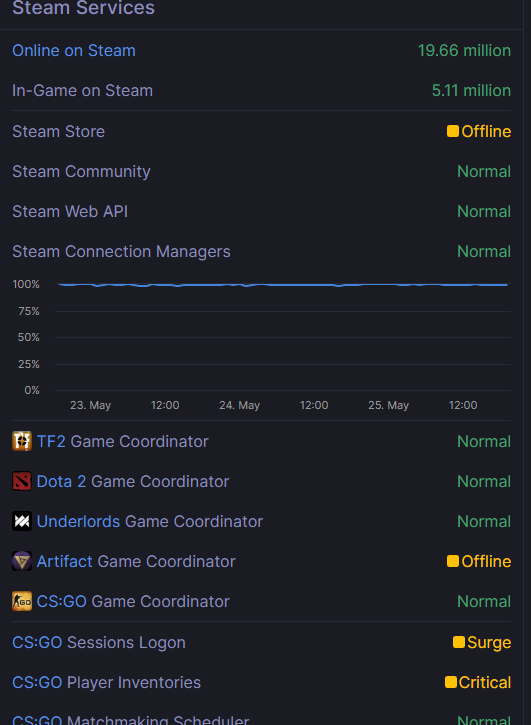This screenshot has height=725, width=531.
Task: Click the Artifact game icon
Action: tap(22, 561)
